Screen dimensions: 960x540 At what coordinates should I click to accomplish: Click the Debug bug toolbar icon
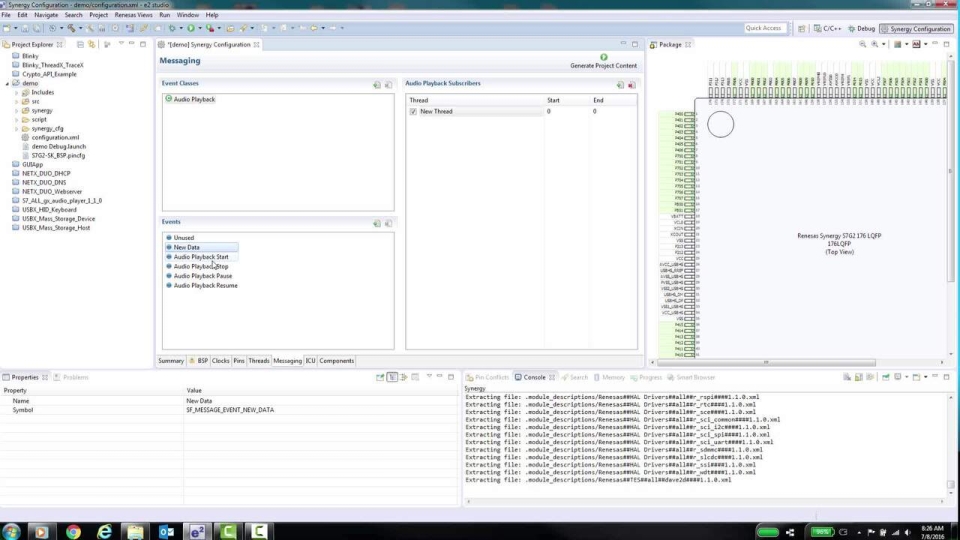tap(173, 28)
